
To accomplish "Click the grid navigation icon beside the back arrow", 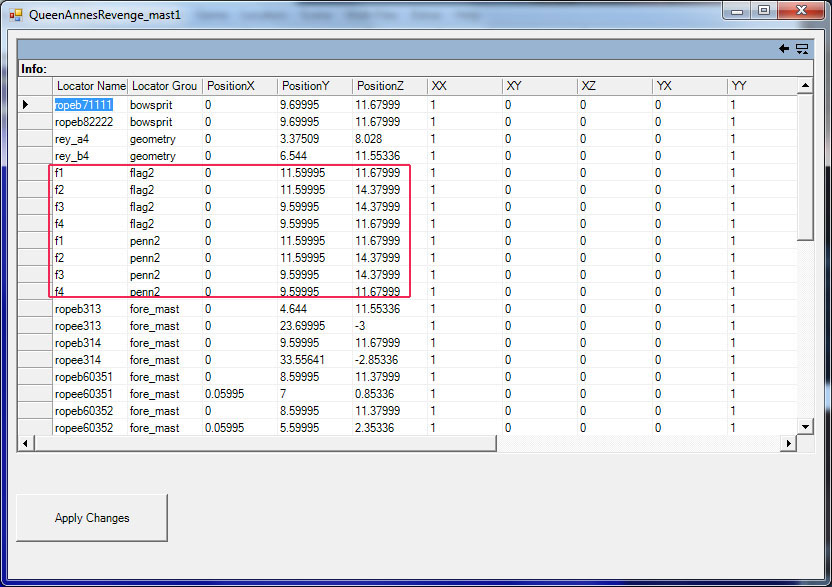I will [x=802, y=49].
